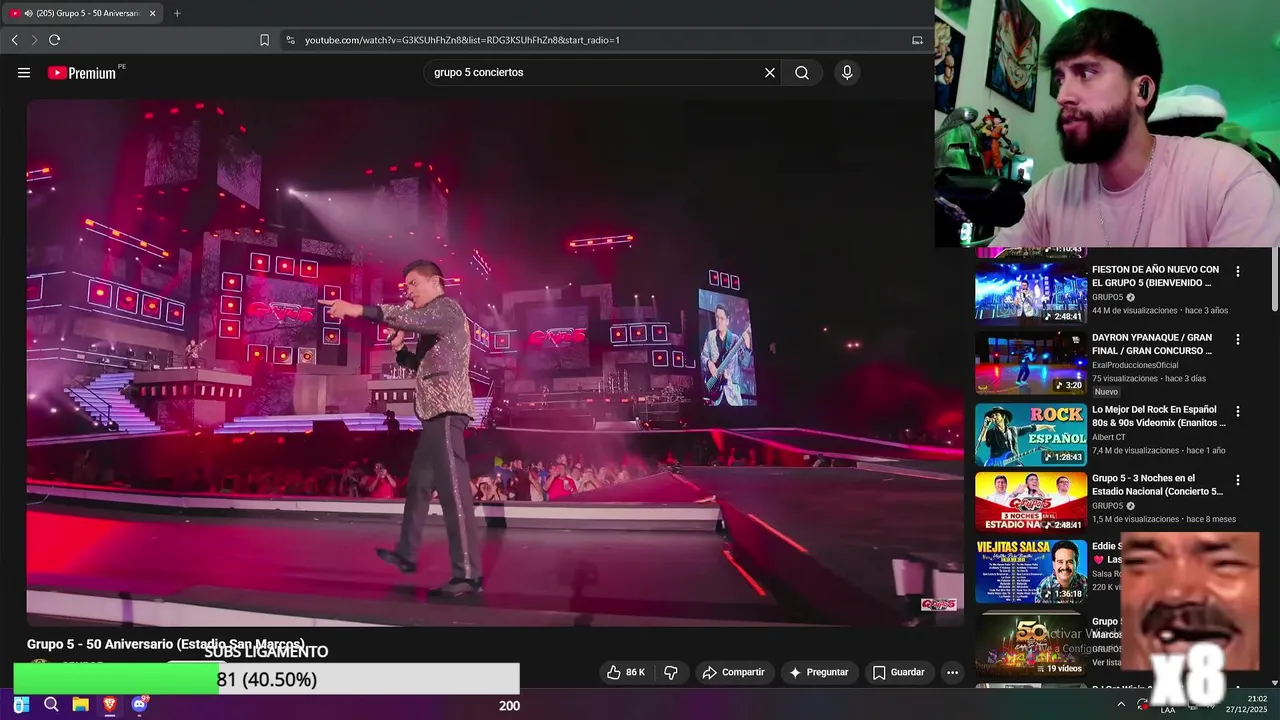Click the SUBS LIGAMENTO progress bar overlay
Viewport: 1280px width, 720px height.
tap(266, 678)
